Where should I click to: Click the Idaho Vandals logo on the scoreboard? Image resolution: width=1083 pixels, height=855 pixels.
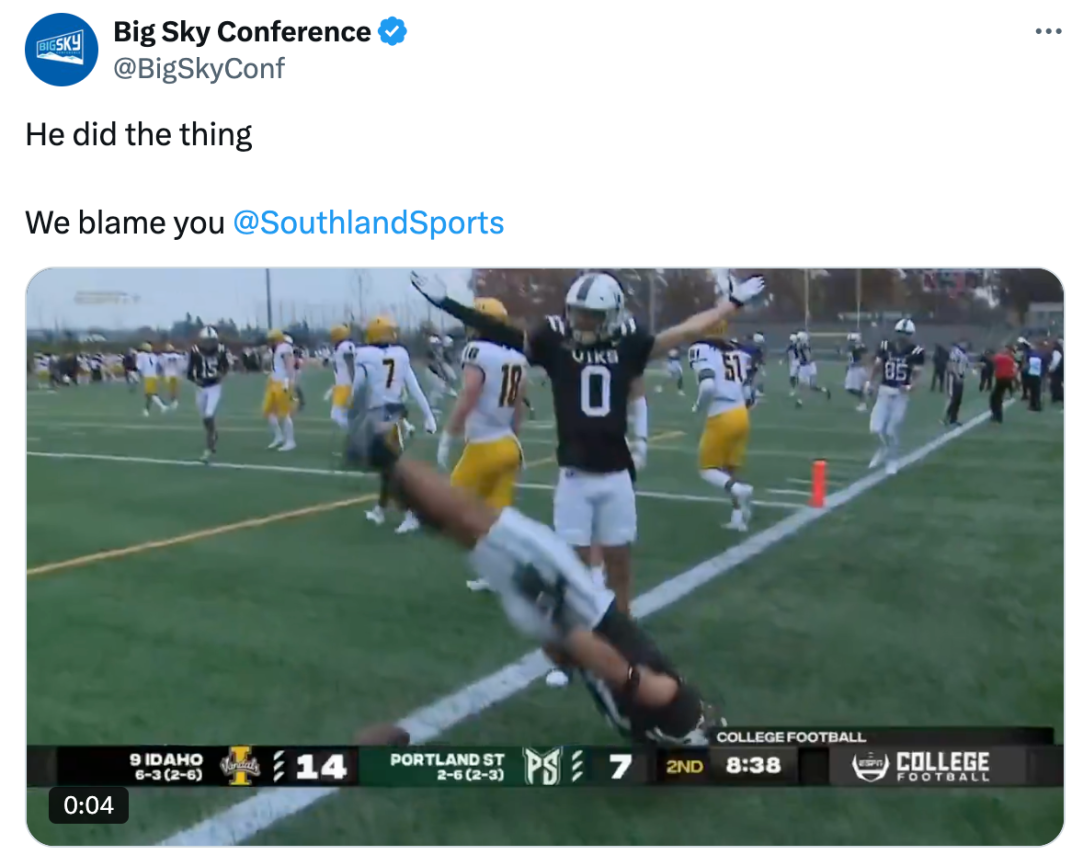[x=239, y=764]
